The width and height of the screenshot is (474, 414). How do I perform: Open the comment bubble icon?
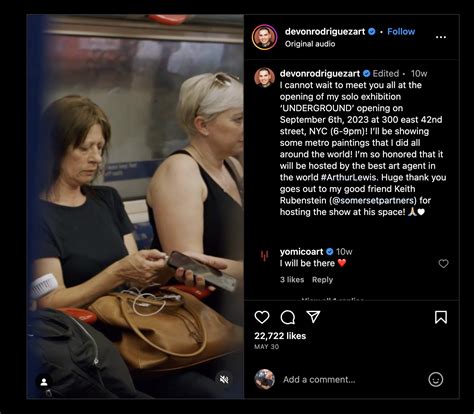click(x=288, y=317)
